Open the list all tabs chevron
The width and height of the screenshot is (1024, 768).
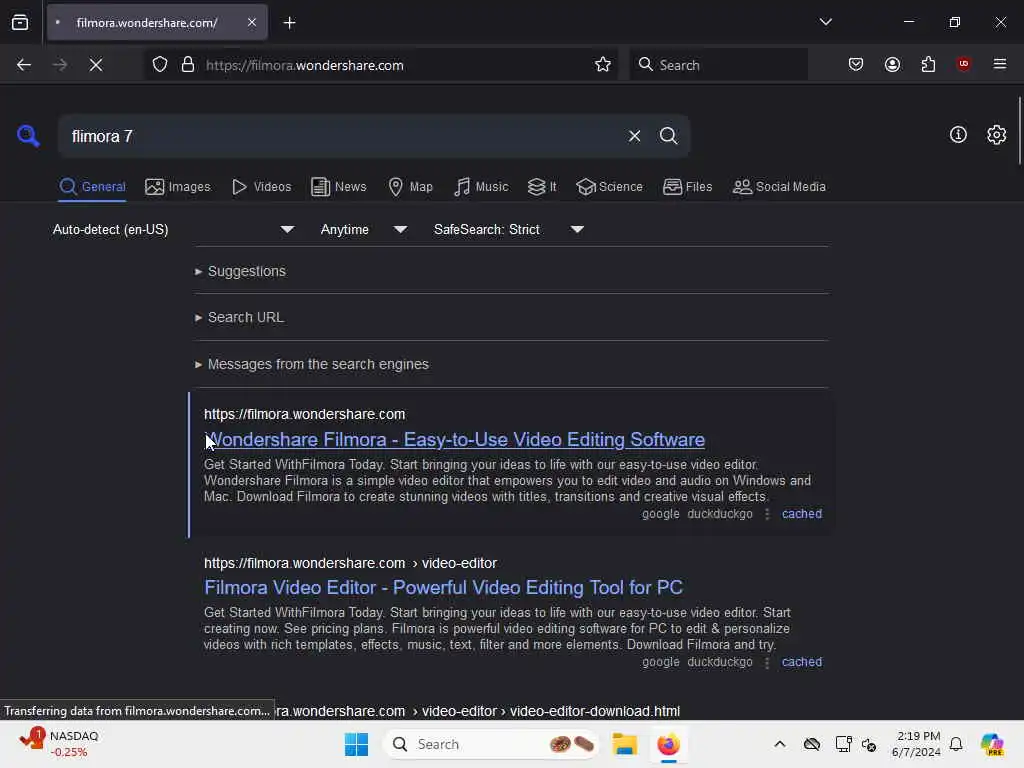click(x=825, y=22)
